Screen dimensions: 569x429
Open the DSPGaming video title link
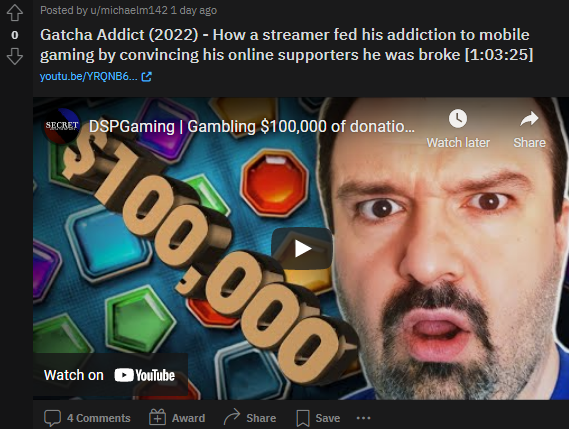point(251,127)
